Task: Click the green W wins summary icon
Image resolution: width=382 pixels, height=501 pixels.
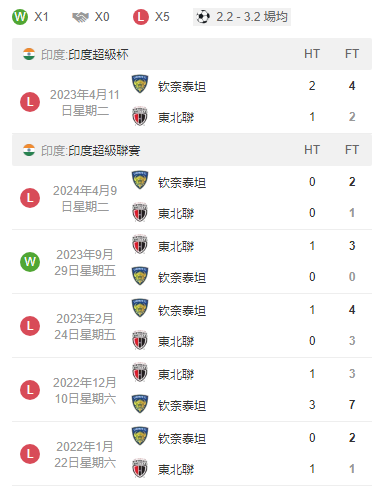Action: pyautogui.click(x=20, y=17)
